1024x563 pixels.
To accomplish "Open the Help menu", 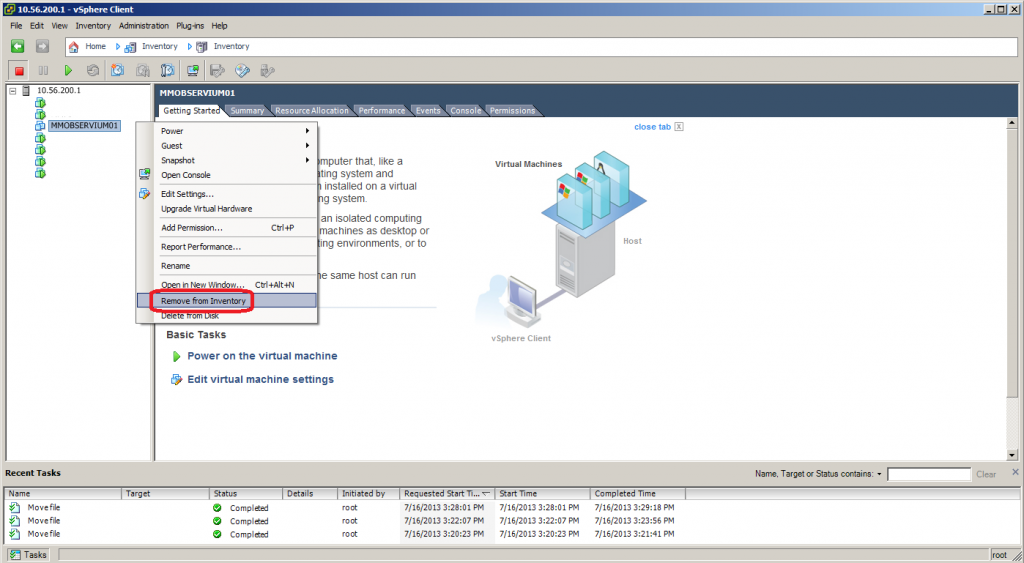I will [219, 25].
